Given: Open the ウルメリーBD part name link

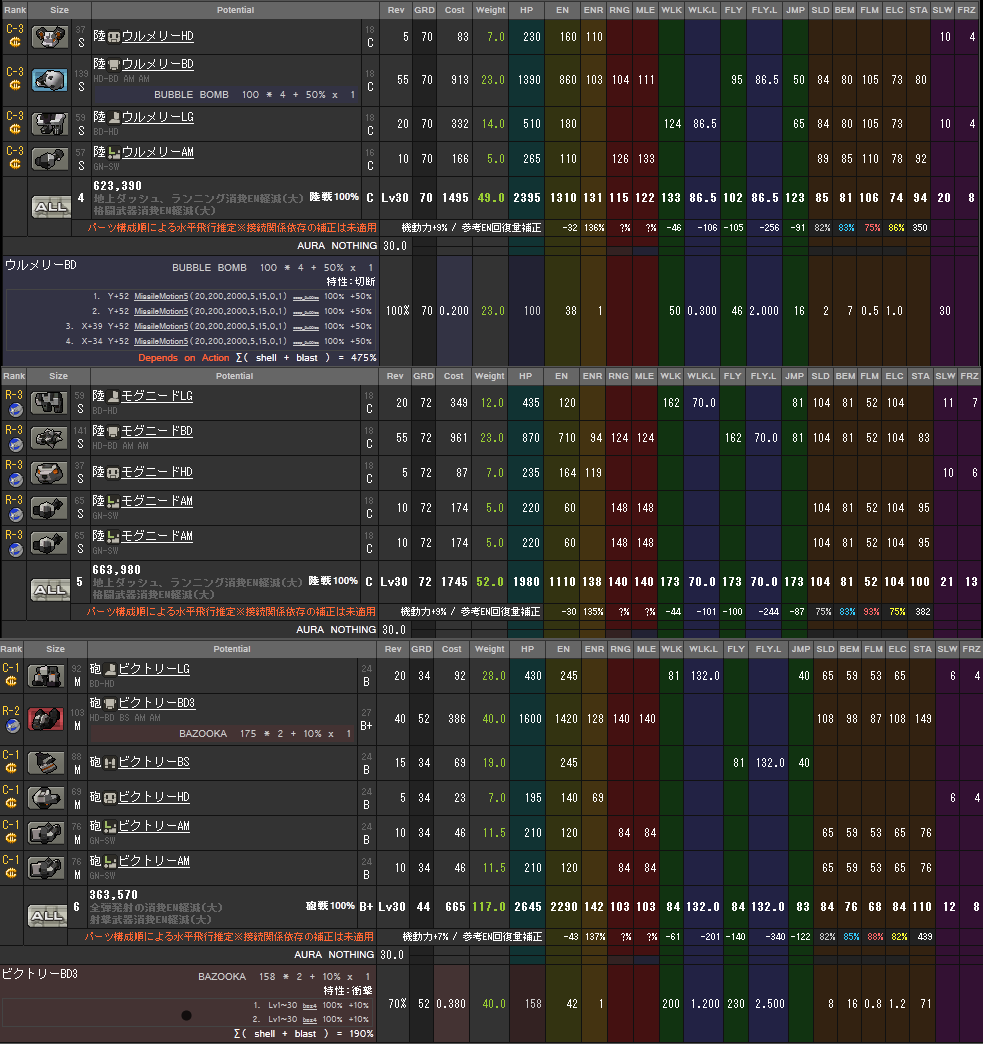Looking at the screenshot, I should [157, 64].
